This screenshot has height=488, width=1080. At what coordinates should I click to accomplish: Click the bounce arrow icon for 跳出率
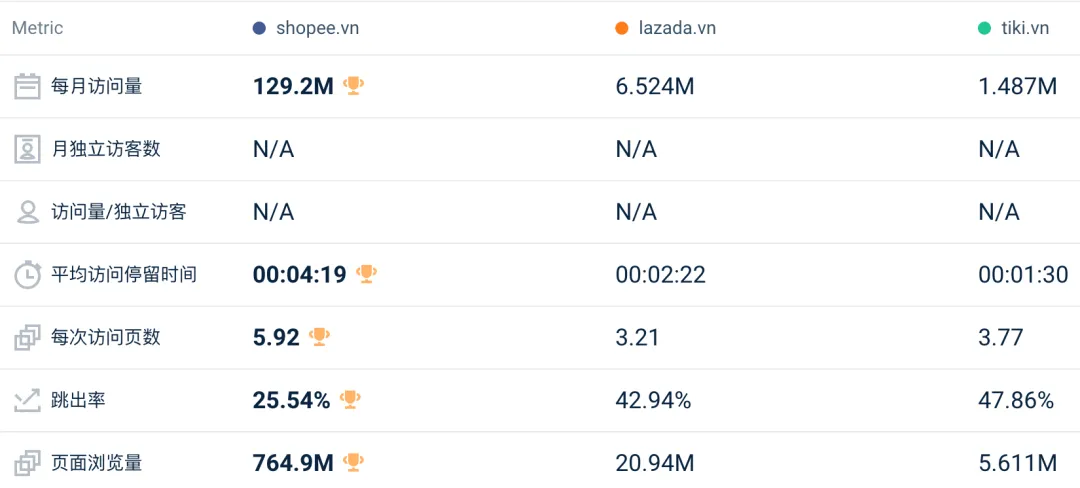[x=28, y=401]
